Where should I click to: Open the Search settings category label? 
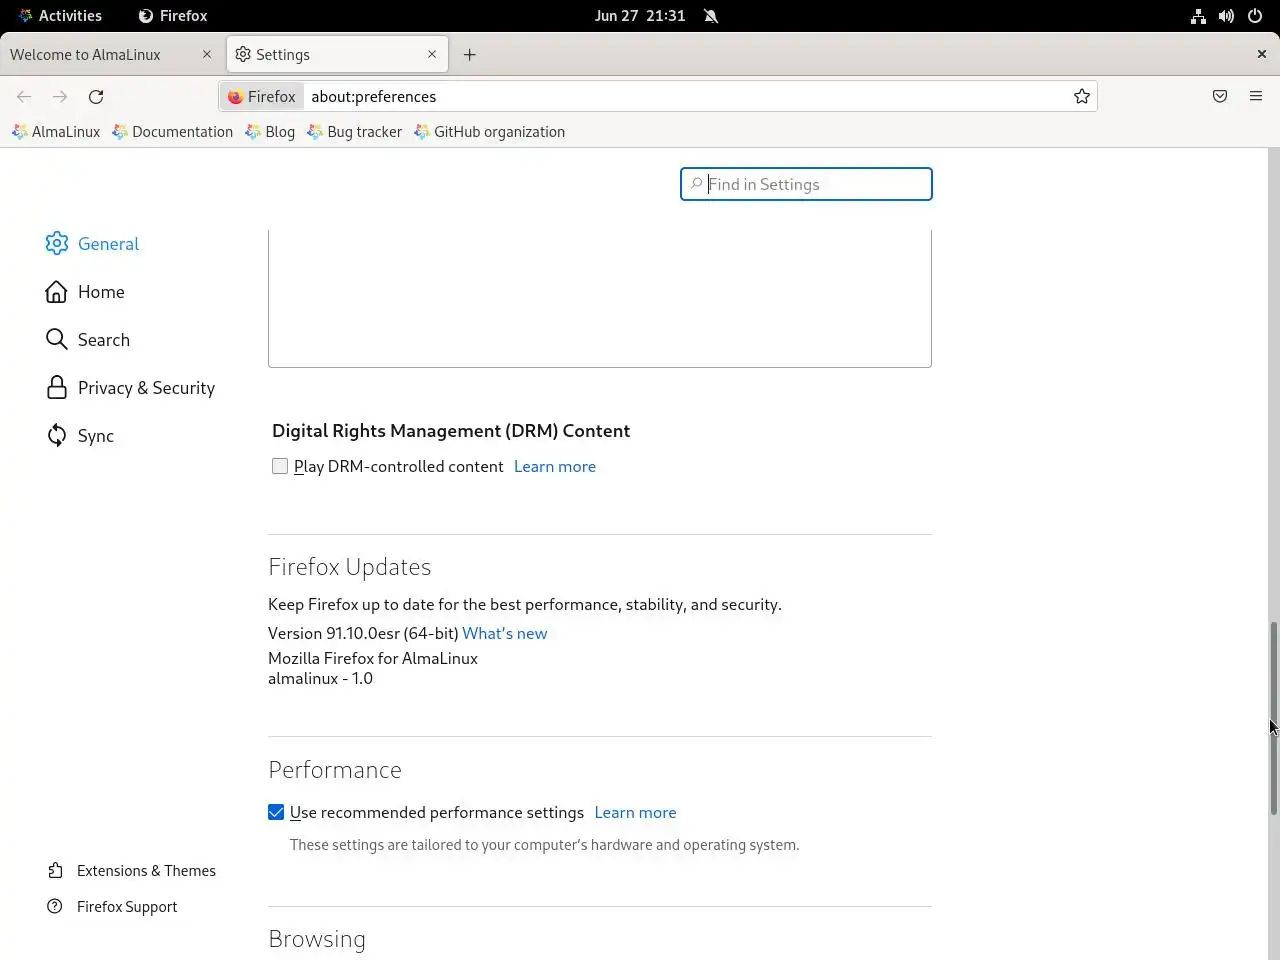pyautogui.click(x=104, y=340)
